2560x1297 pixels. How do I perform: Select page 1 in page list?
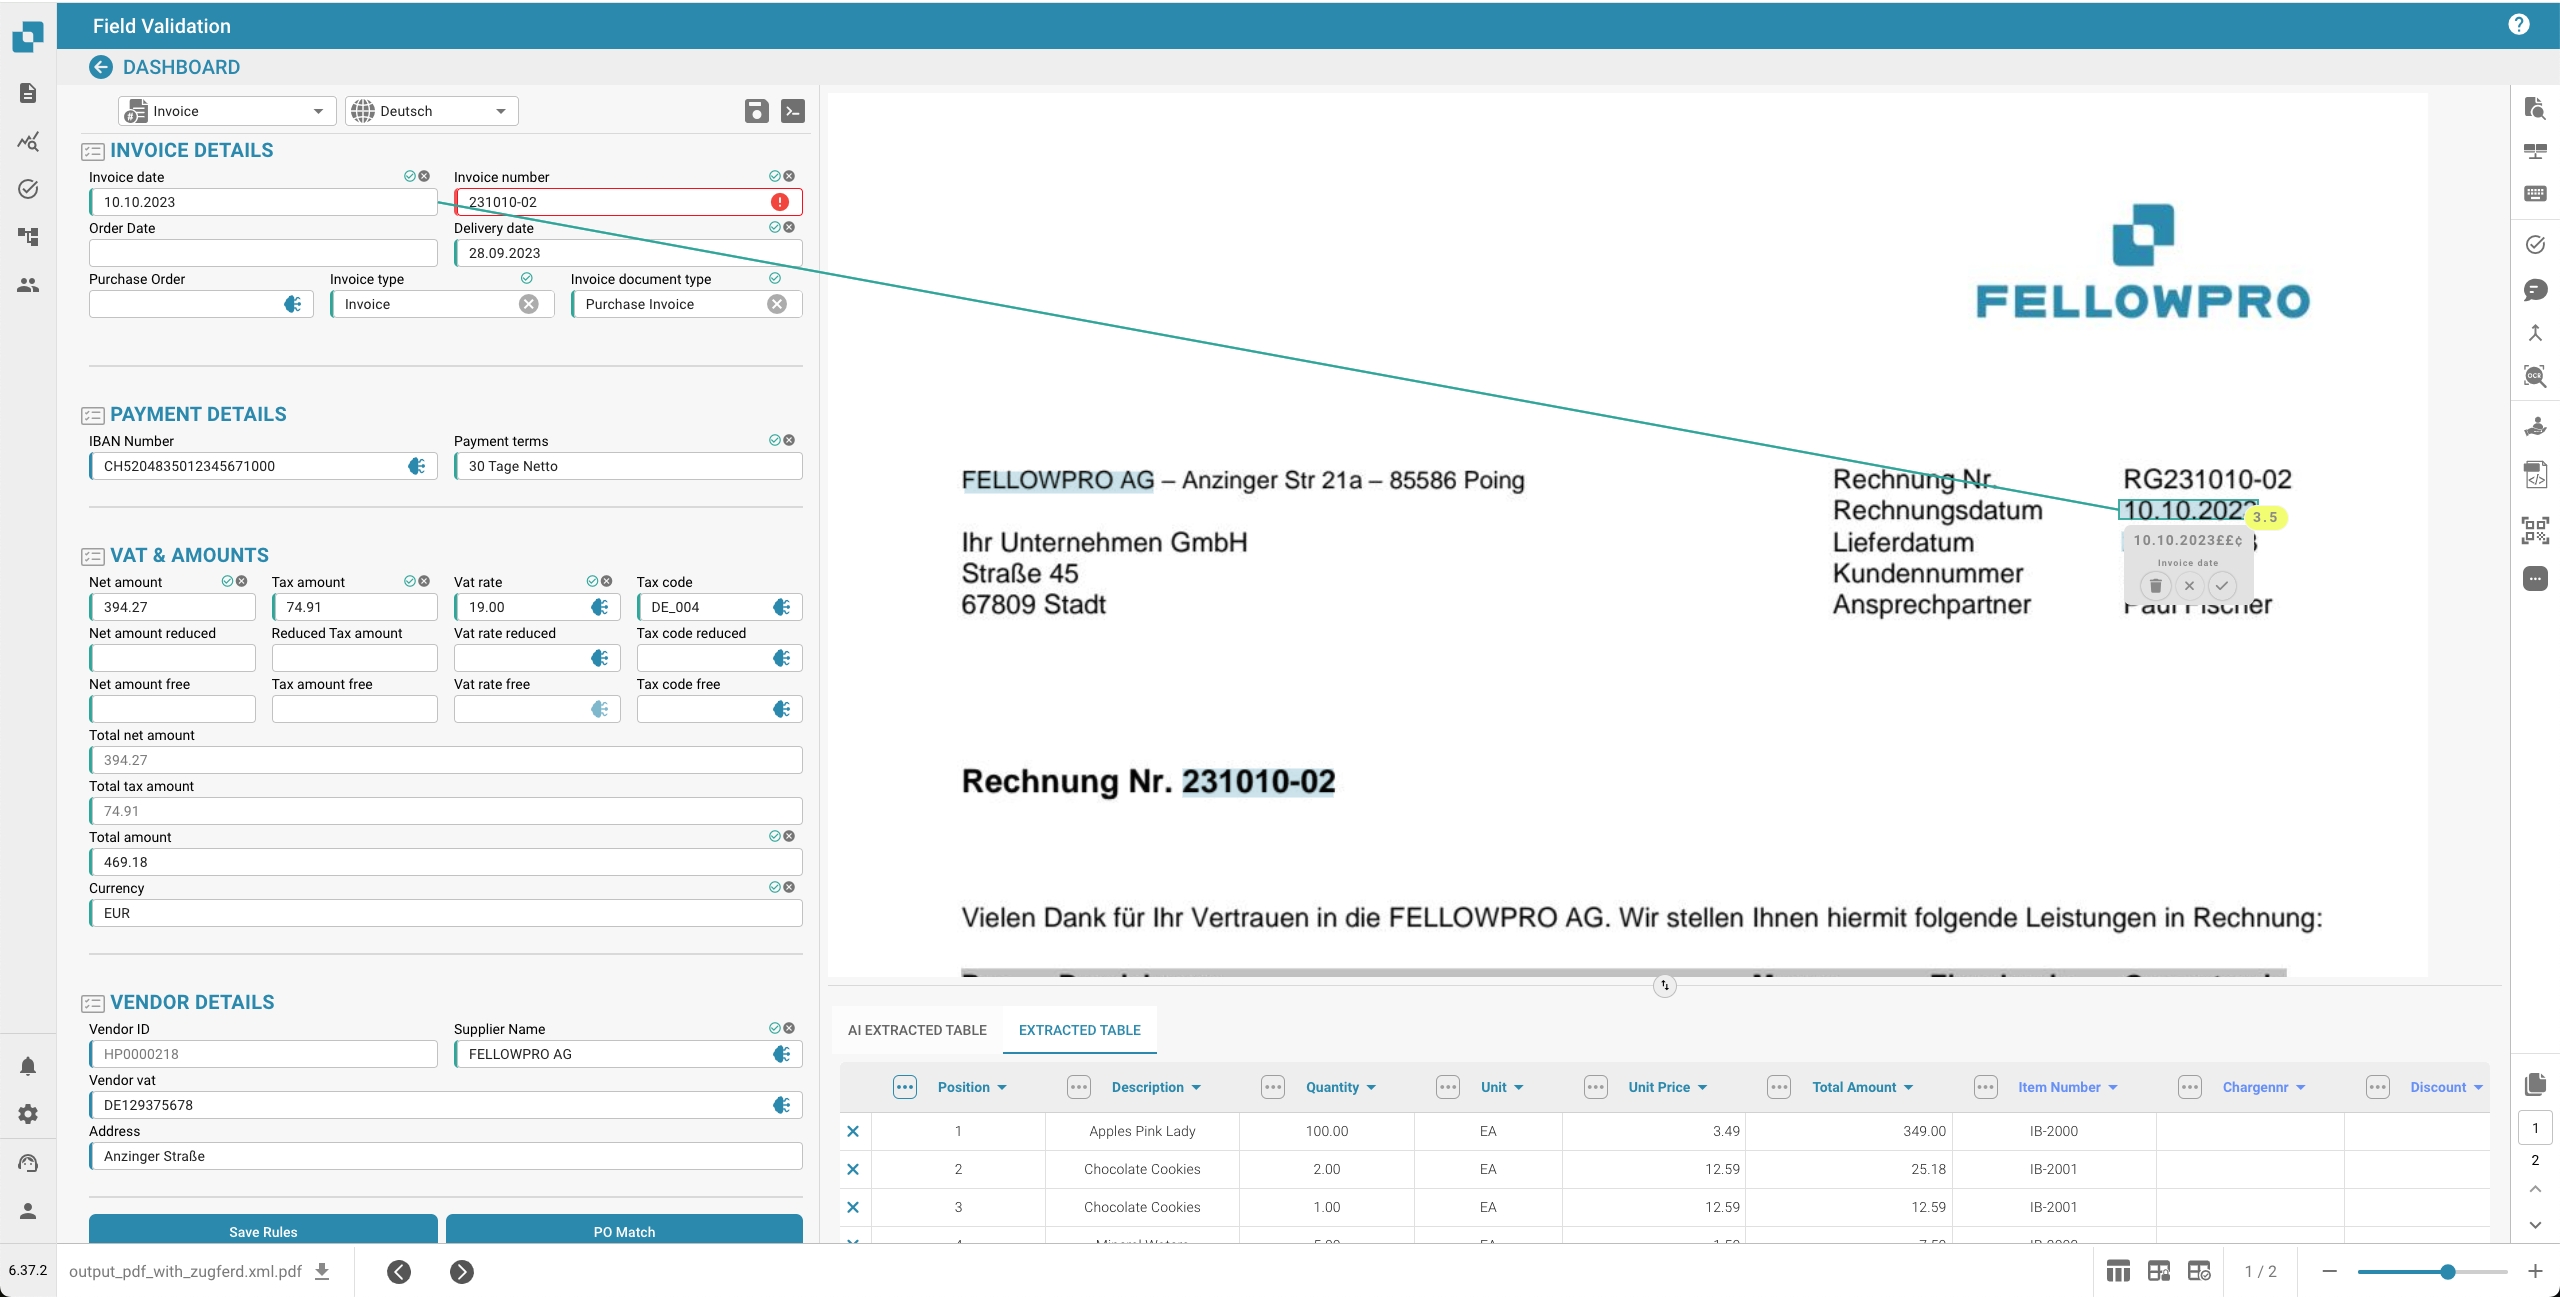(x=2535, y=1128)
